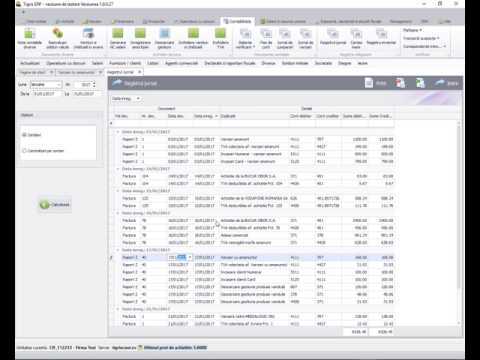Viewport: 480px width, 360px height.
Task: Run Inchidere venituri si cheltuieli
Action: (x=193, y=38)
